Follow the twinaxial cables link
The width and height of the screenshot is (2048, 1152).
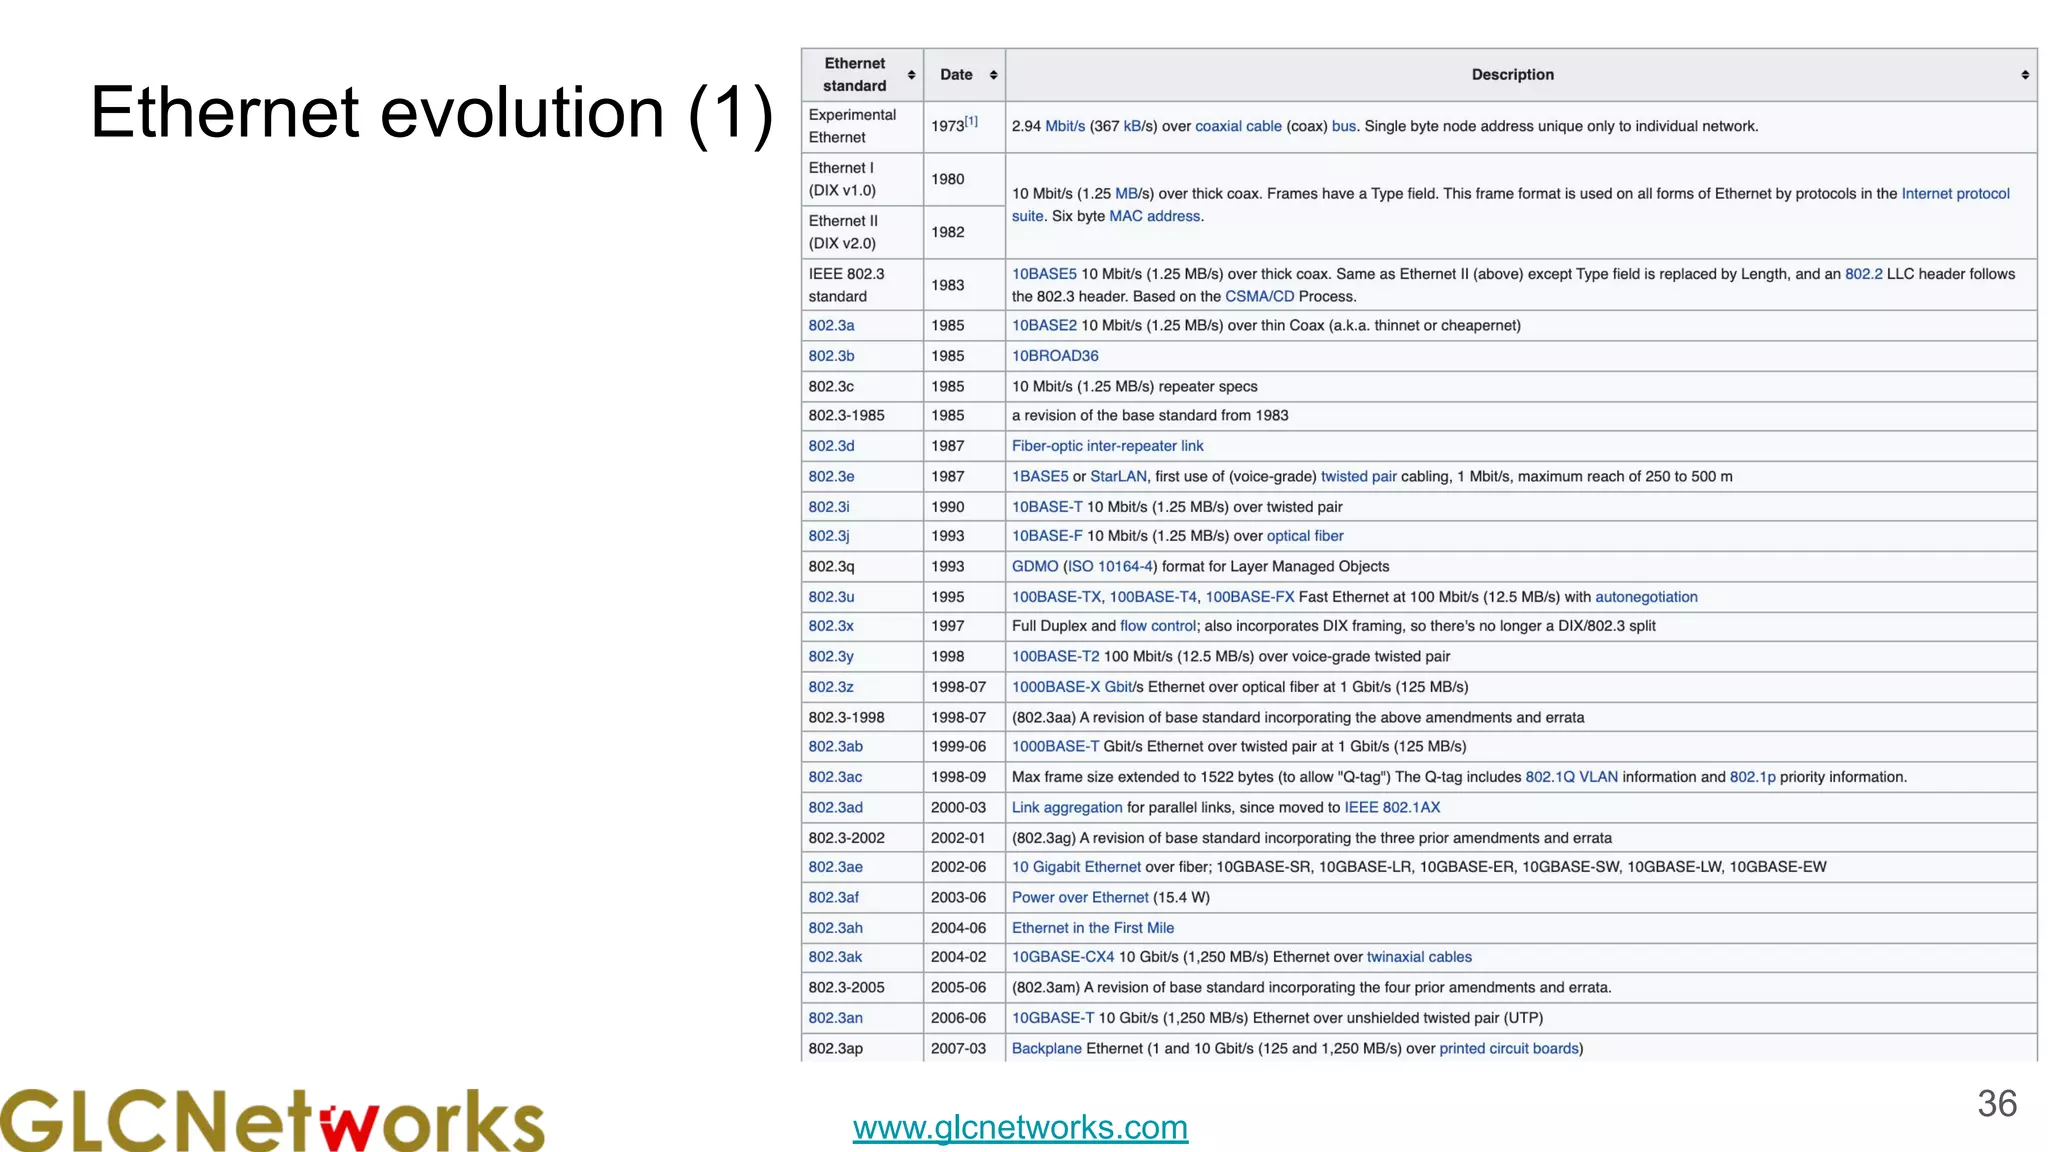[1419, 957]
